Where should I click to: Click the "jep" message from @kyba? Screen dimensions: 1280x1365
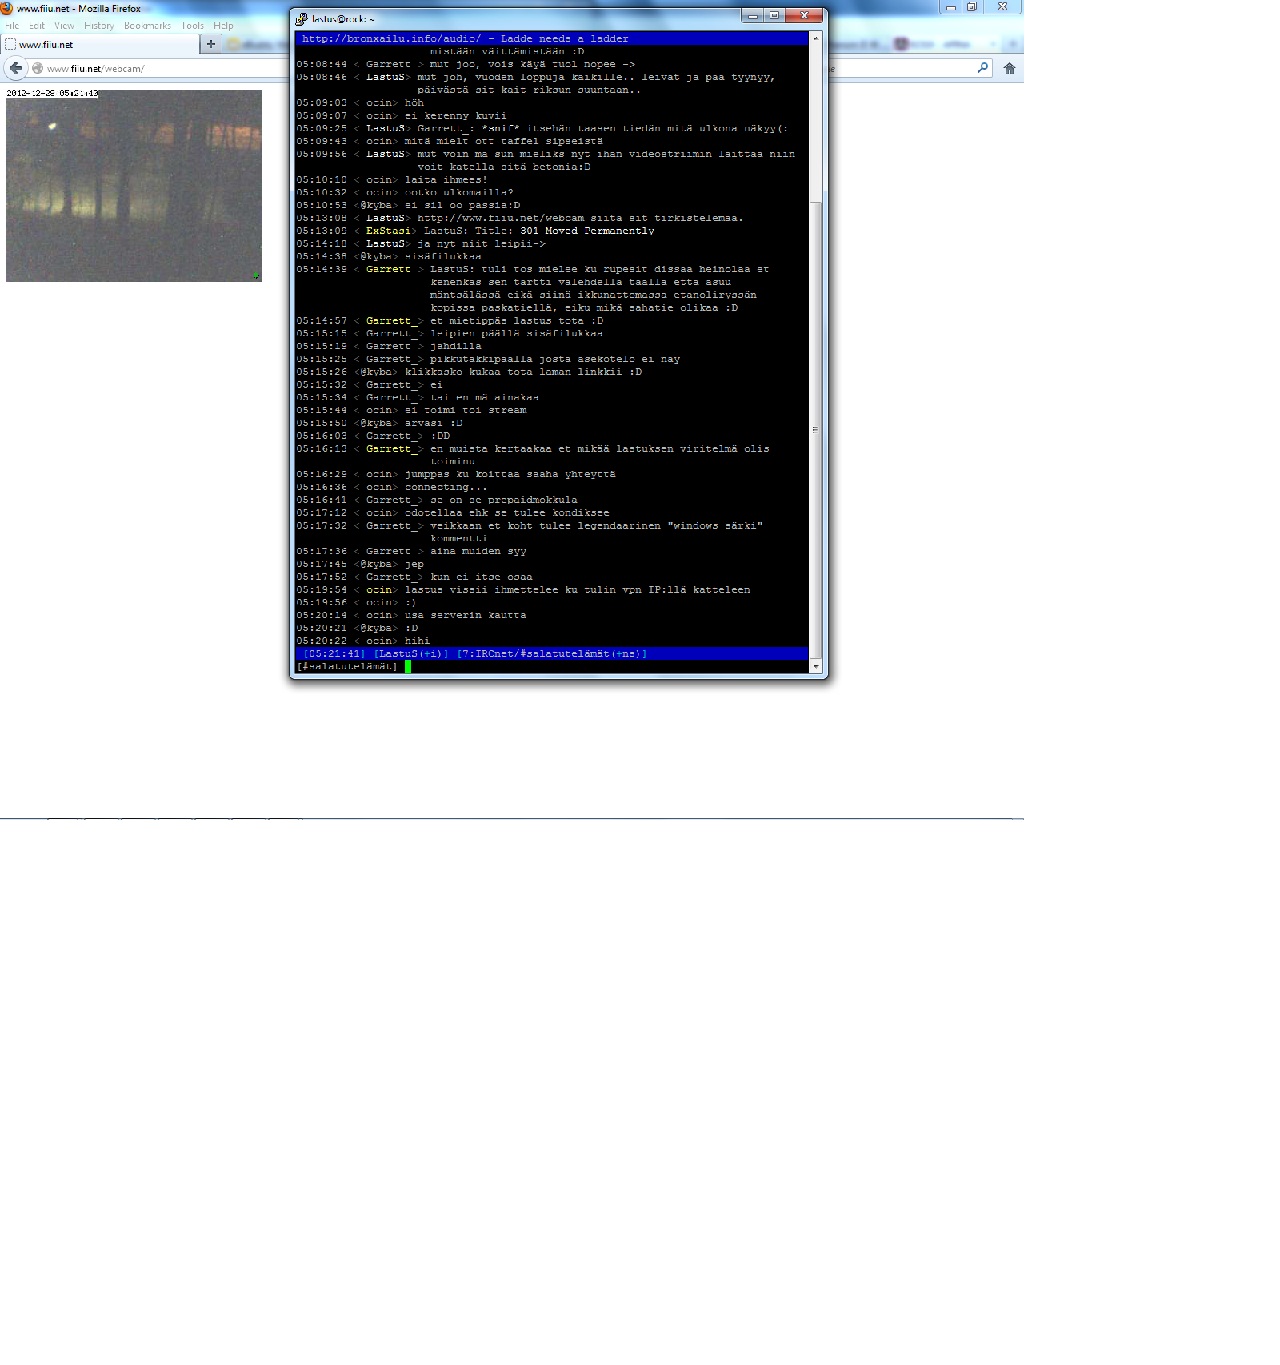(414, 564)
